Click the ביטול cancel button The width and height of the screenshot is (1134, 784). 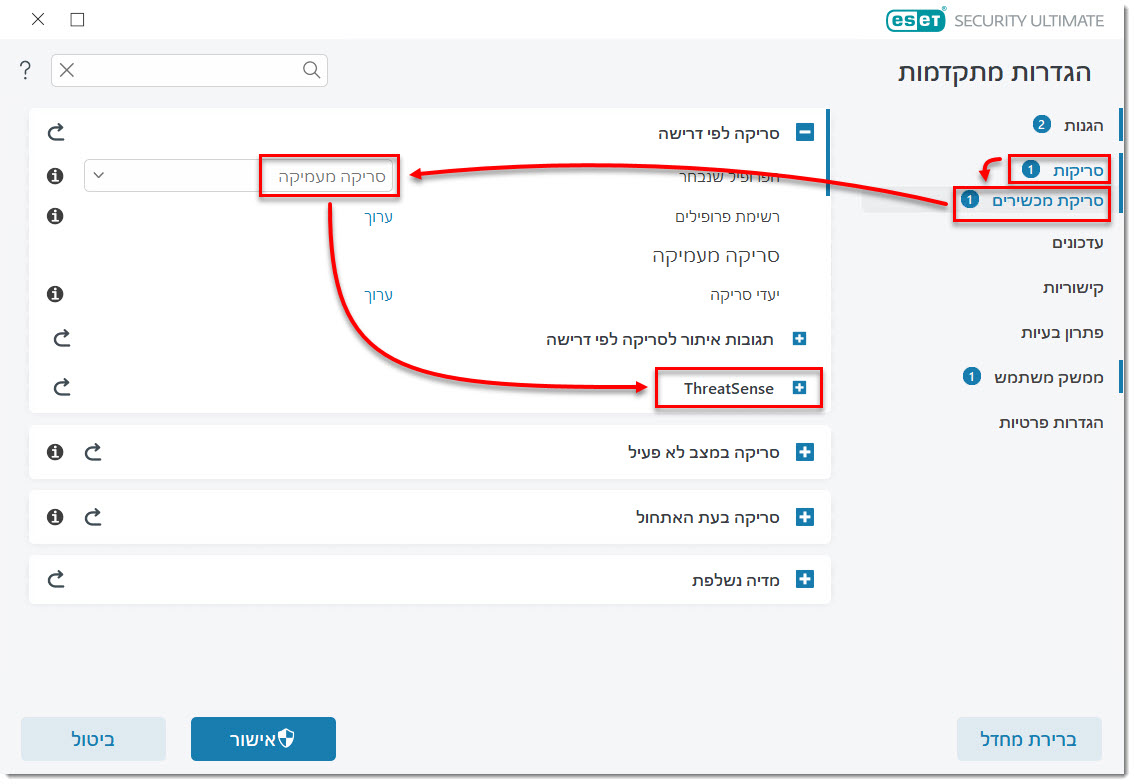(93, 738)
